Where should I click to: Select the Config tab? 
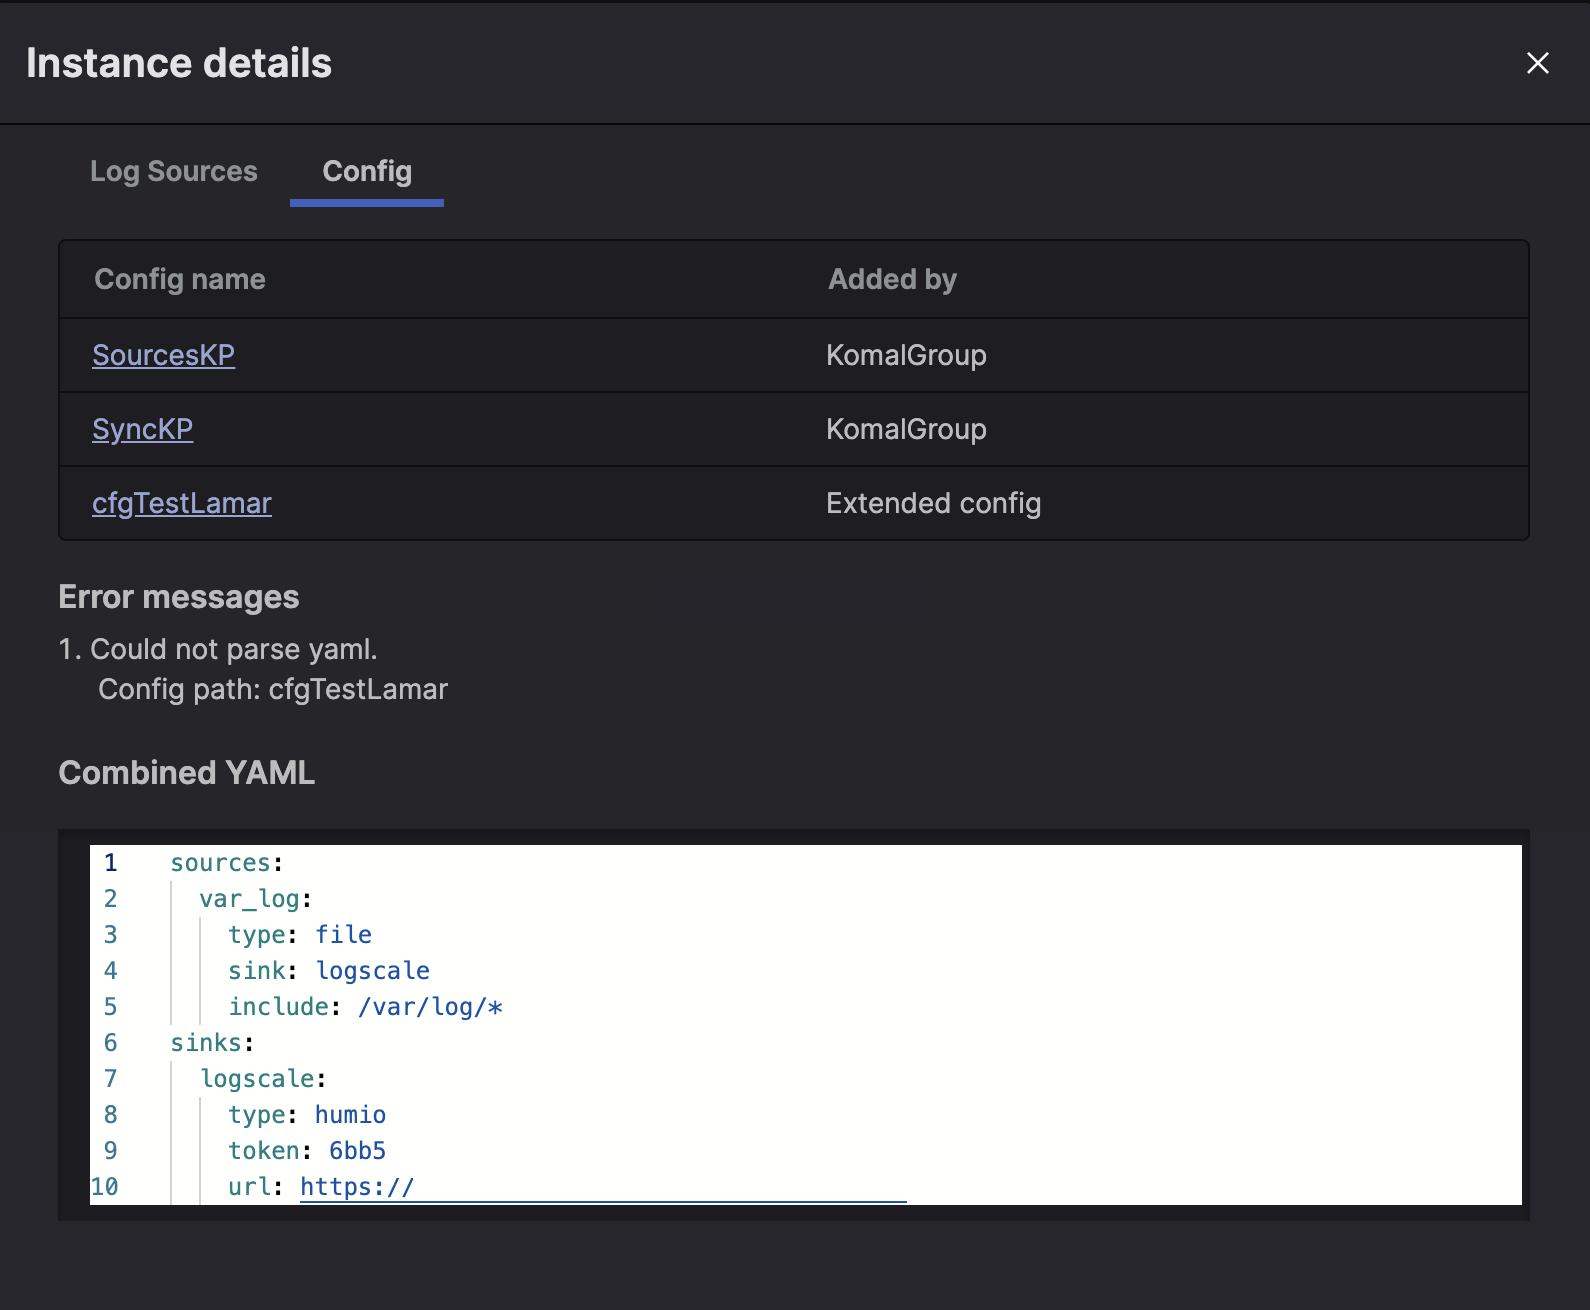click(367, 171)
